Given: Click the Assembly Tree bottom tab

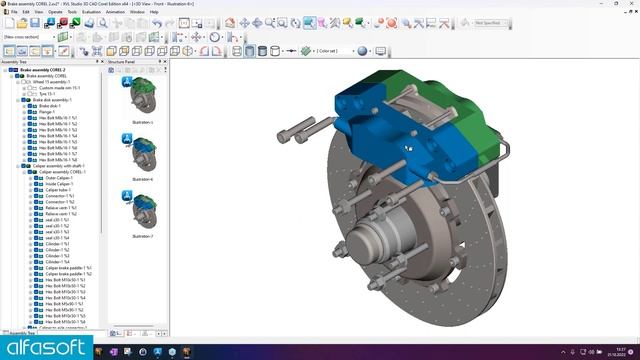Looking at the screenshot, I should (x=19, y=333).
